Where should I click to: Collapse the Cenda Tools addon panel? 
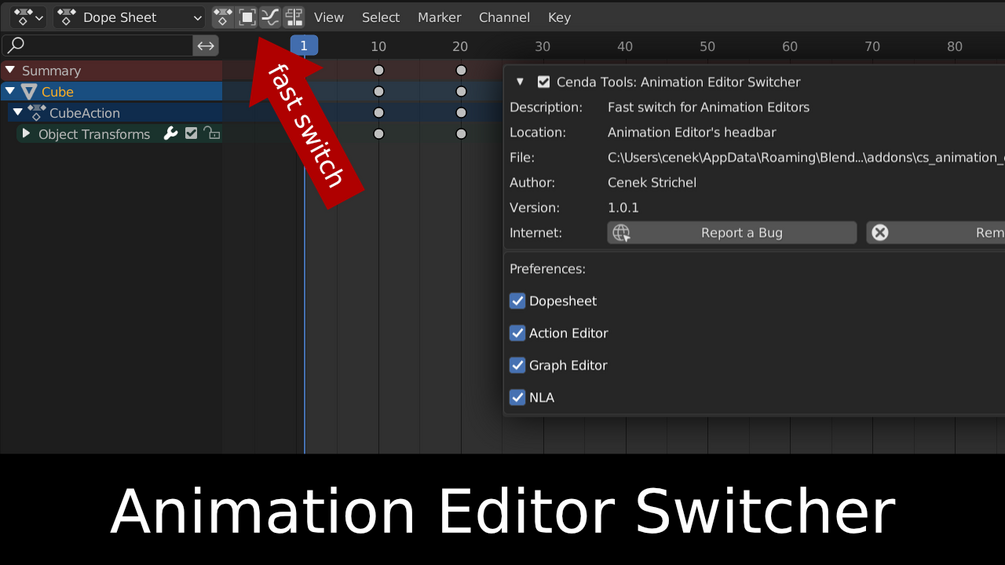tap(520, 82)
